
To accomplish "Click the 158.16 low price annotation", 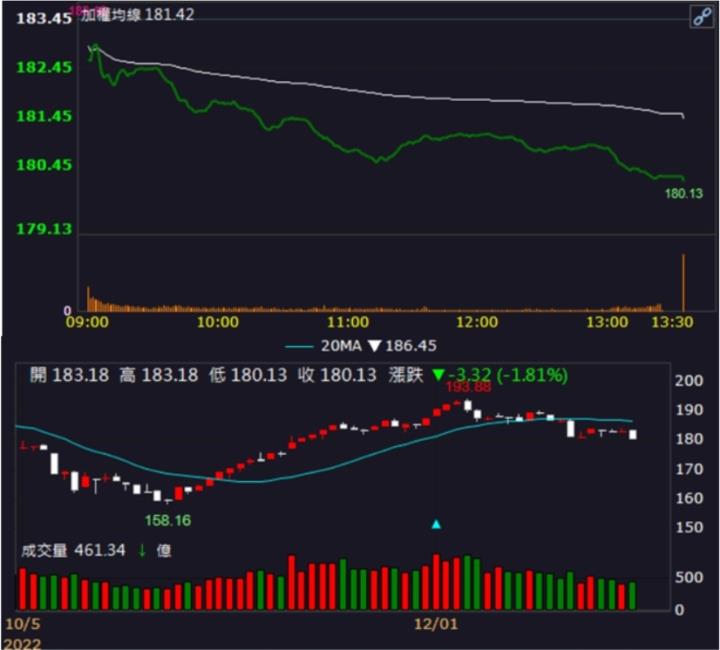I will (168, 521).
